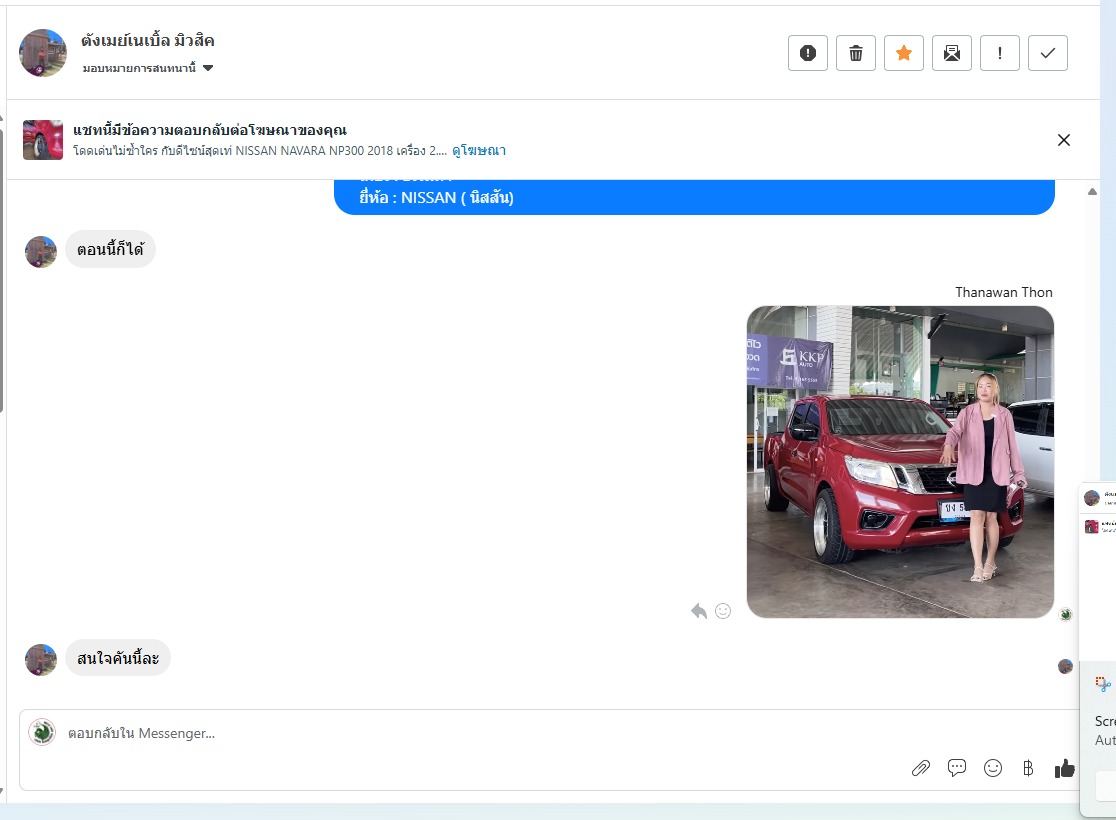Click the page logo in reply box

tap(42, 732)
